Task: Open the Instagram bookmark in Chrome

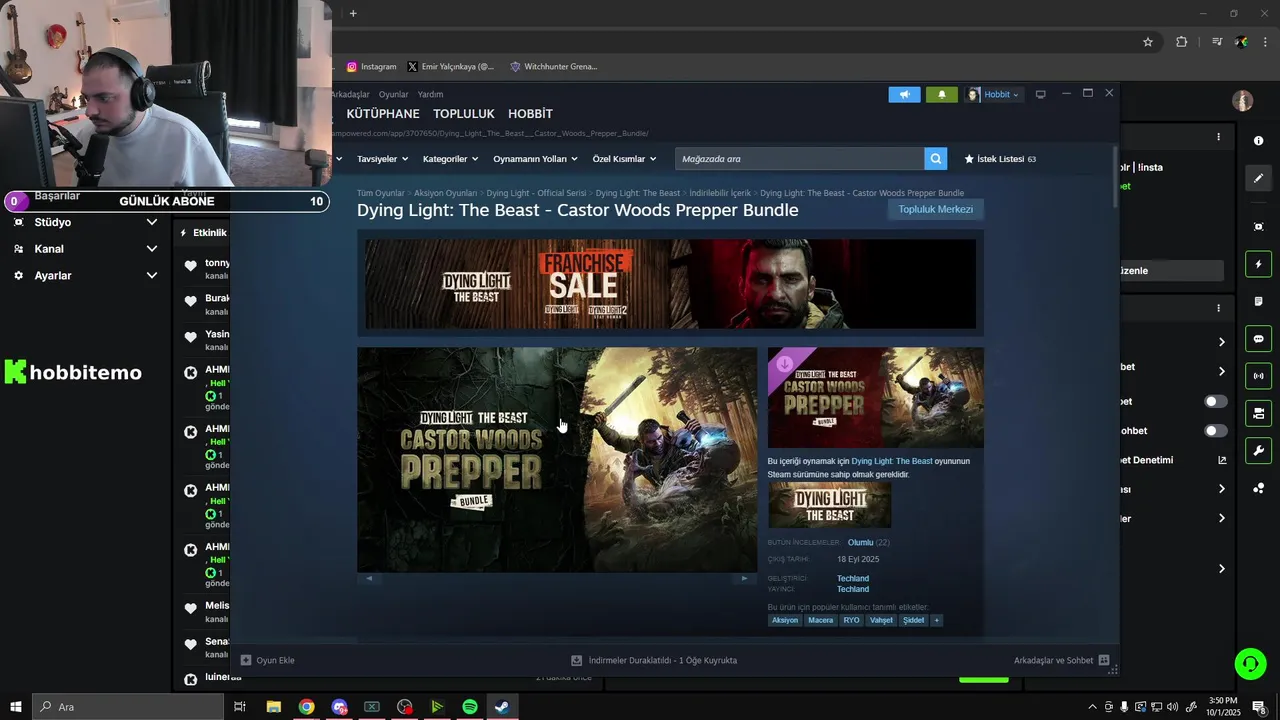Action: 371,67
